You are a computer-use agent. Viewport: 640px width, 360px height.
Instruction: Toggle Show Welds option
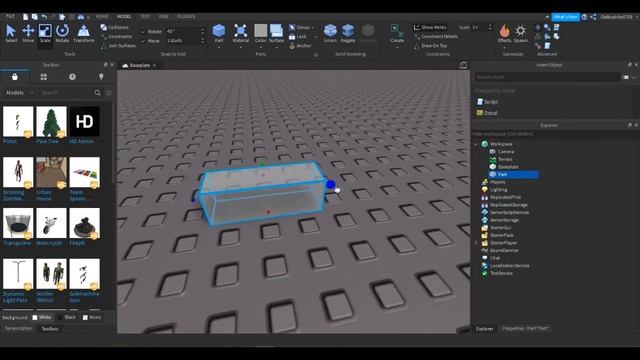coord(430,27)
